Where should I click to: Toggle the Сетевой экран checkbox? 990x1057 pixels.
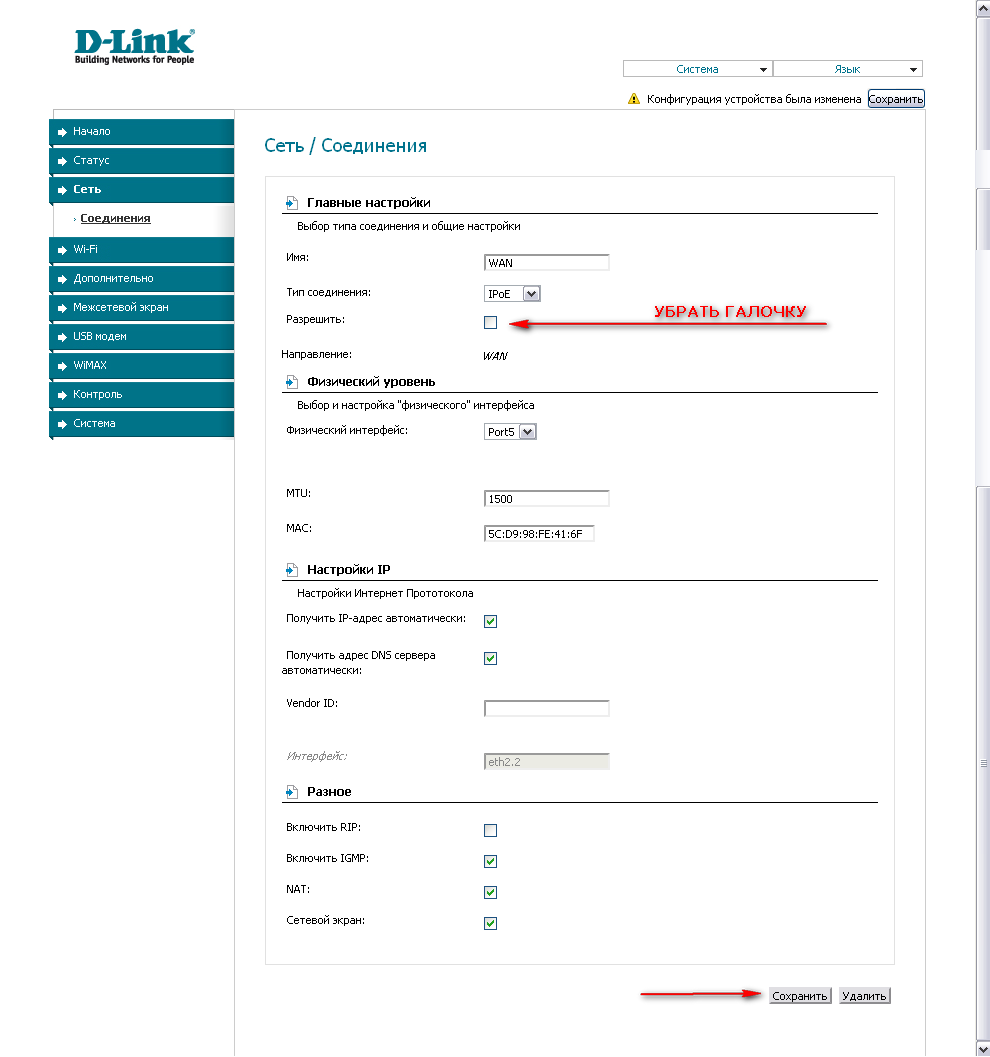(x=491, y=924)
